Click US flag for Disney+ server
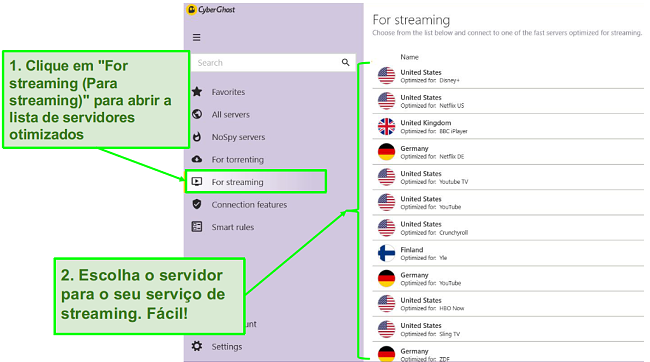650x362 pixels. [x=386, y=76]
